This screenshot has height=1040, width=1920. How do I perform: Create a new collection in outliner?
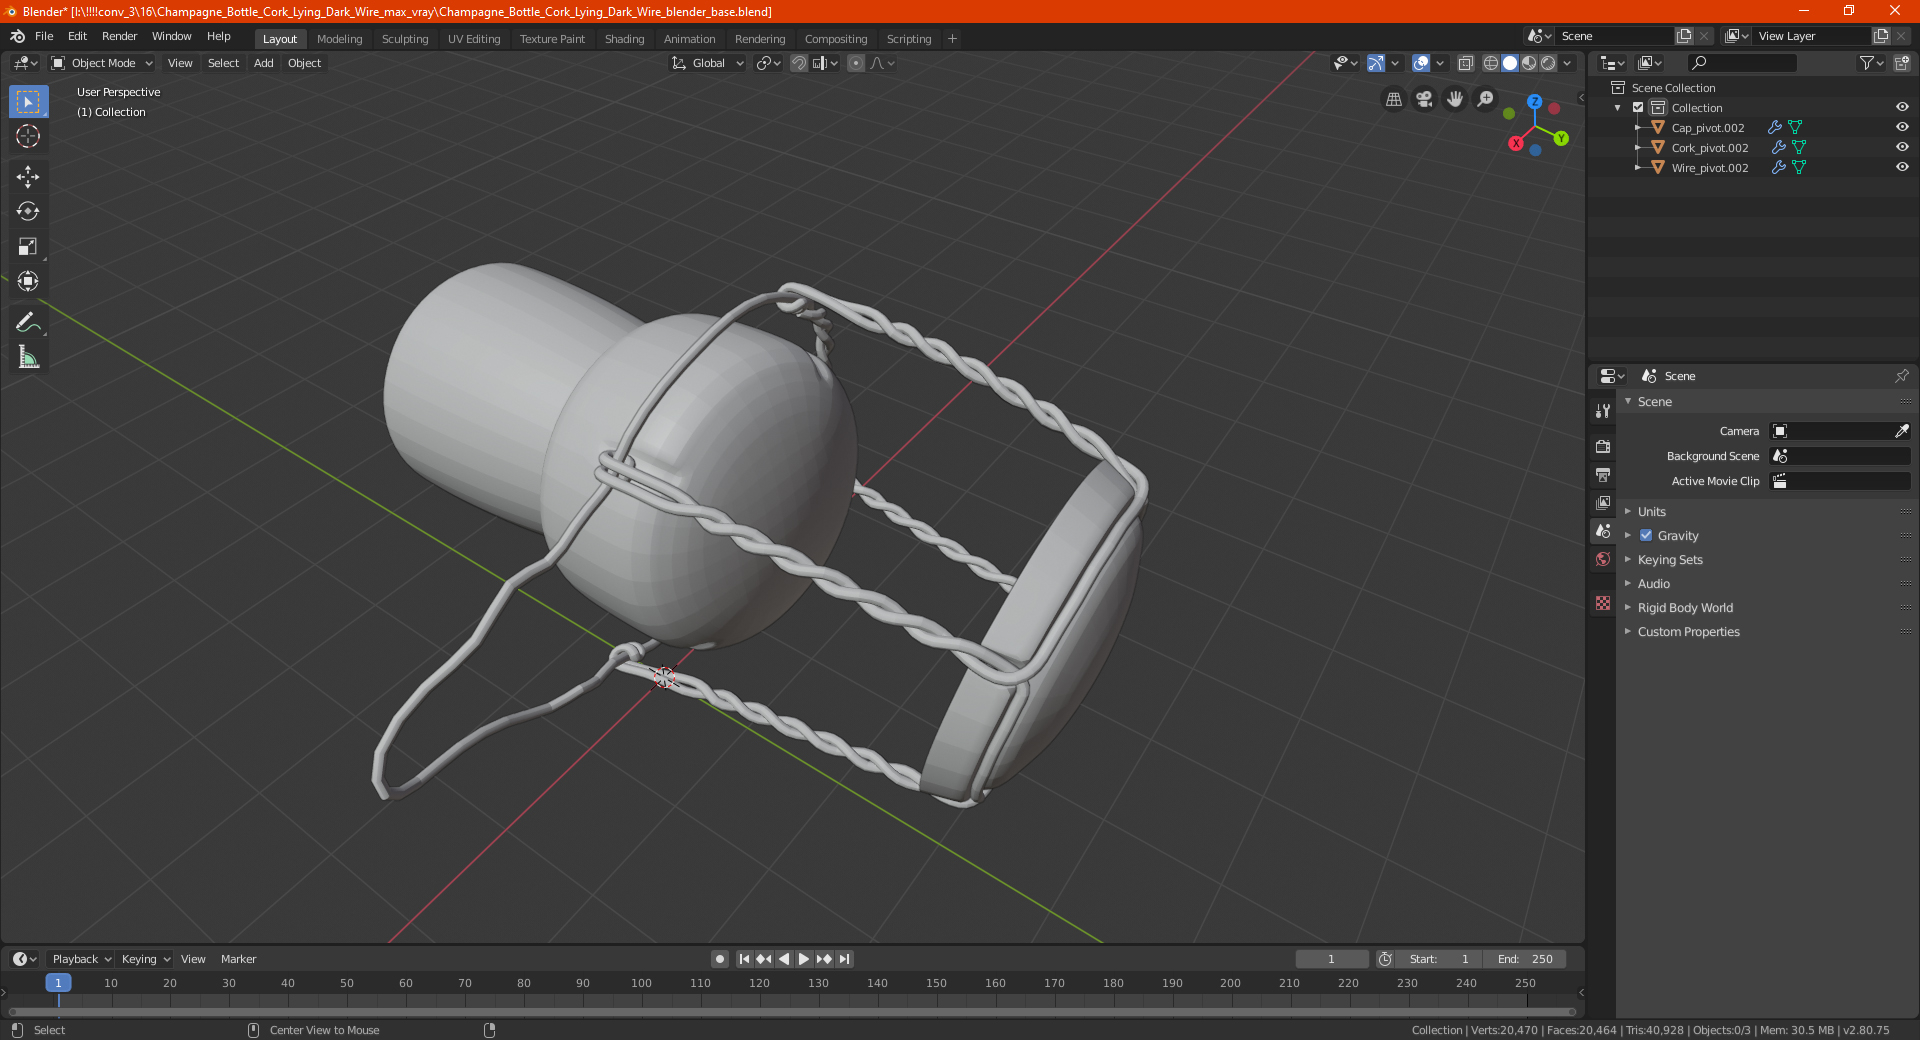[1901, 63]
